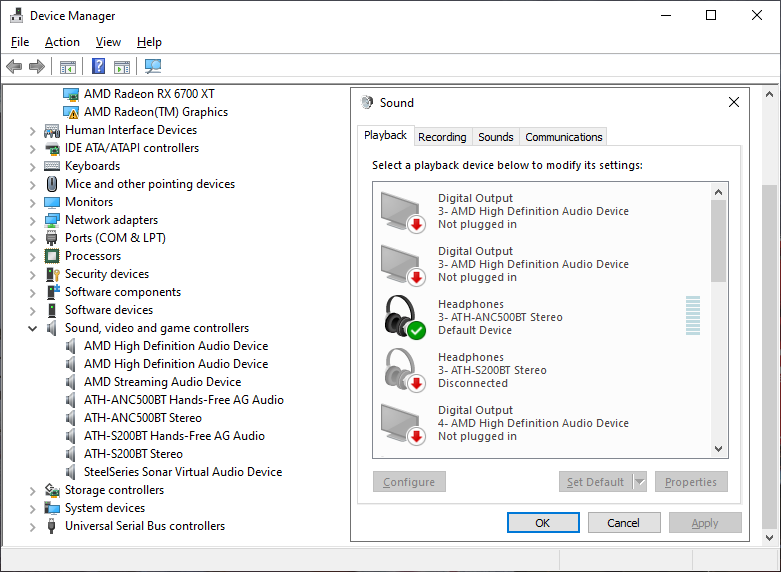Screen dimensions: 781x572
Task: Select ATH-ANC500BT Stereo tree item
Action: (x=142, y=418)
